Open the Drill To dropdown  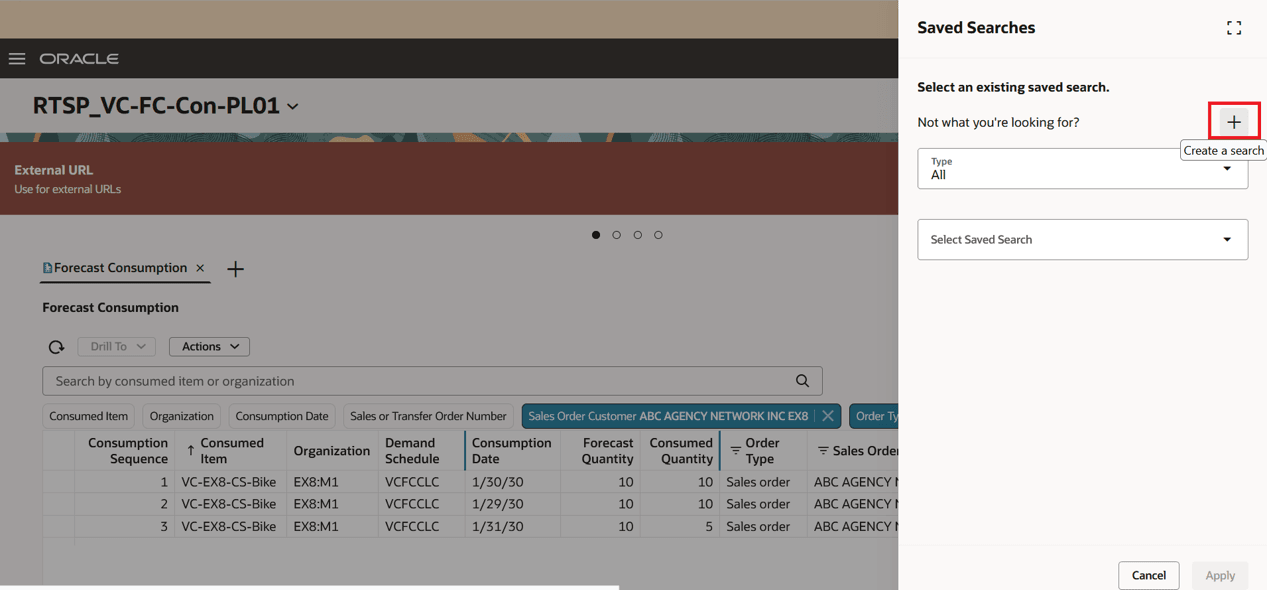[x=116, y=347]
